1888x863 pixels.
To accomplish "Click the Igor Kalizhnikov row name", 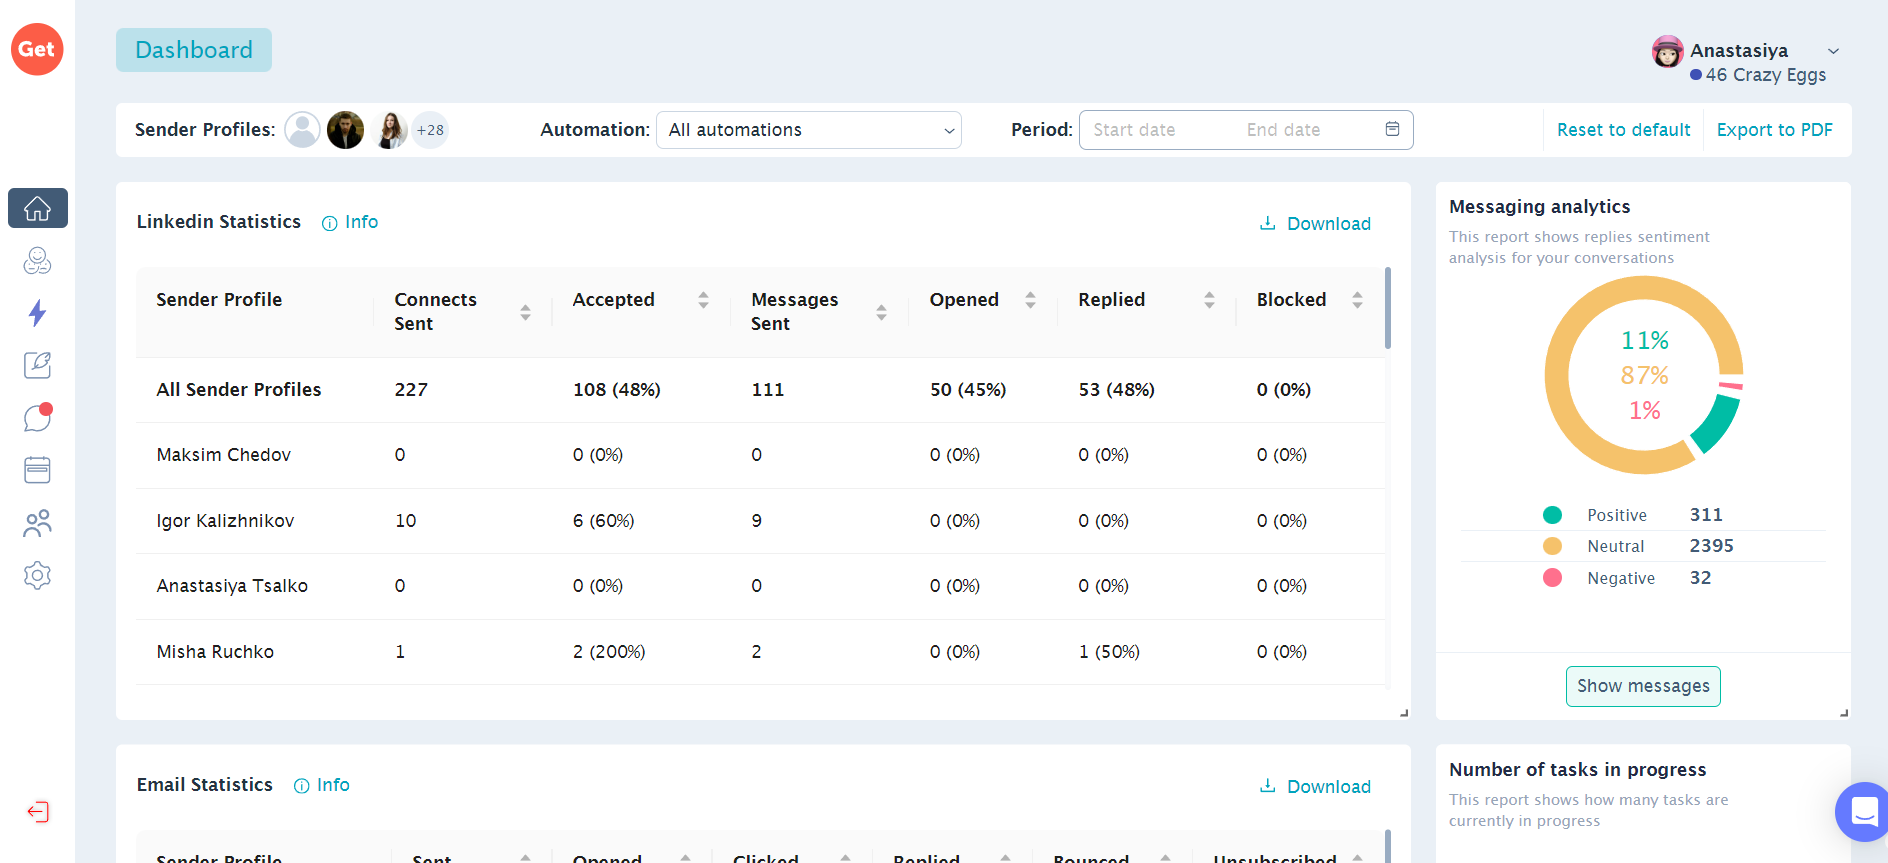I will (x=225, y=521).
